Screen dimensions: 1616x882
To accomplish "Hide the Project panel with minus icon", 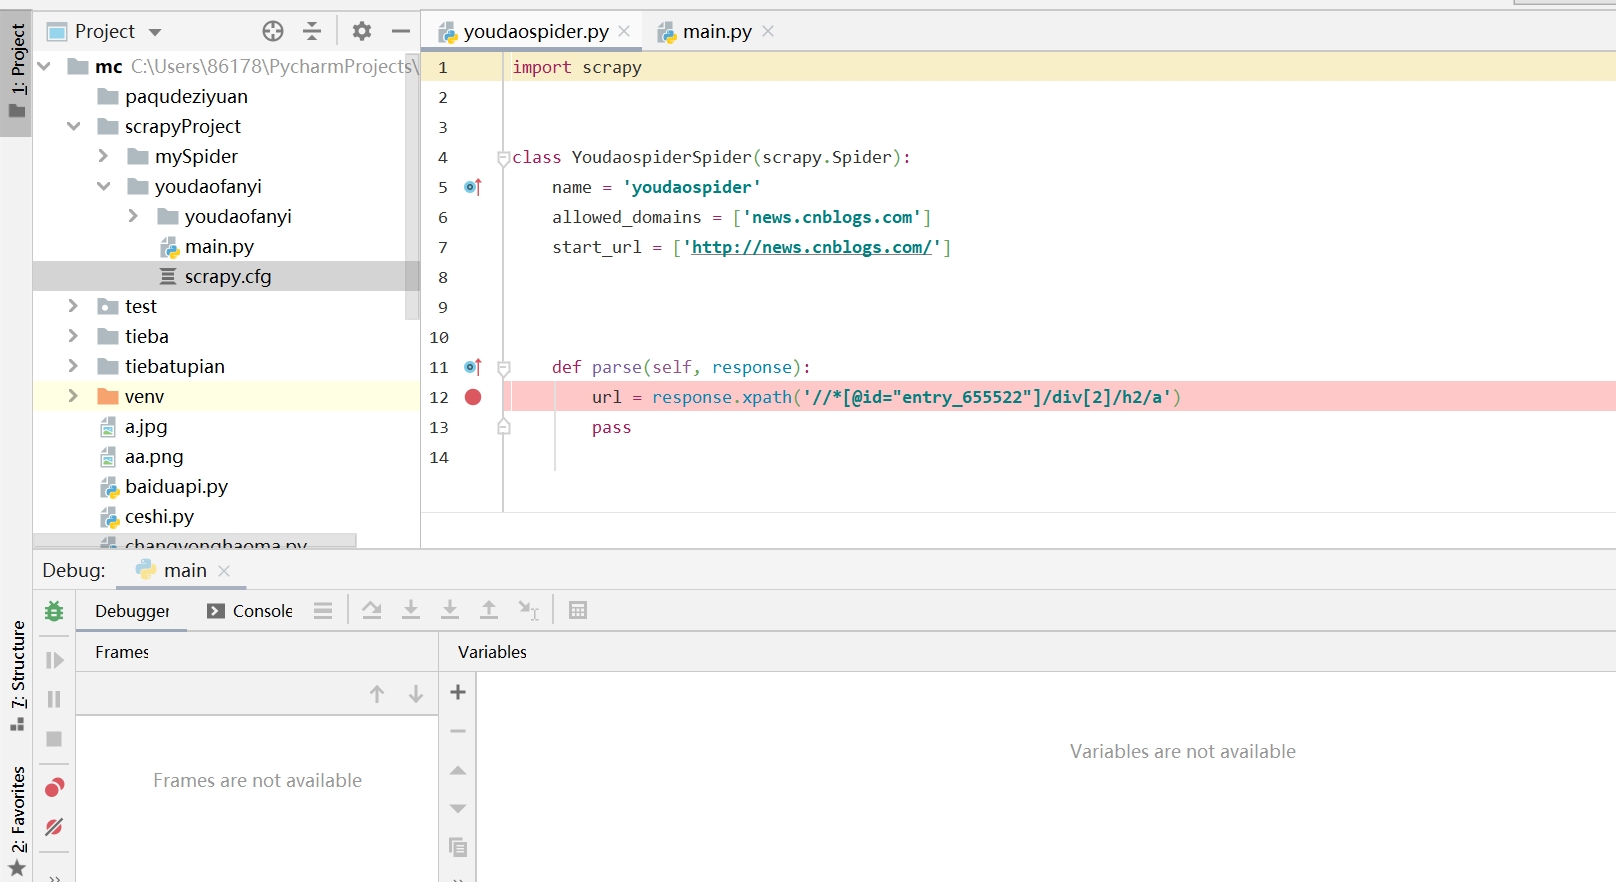I will (x=401, y=31).
